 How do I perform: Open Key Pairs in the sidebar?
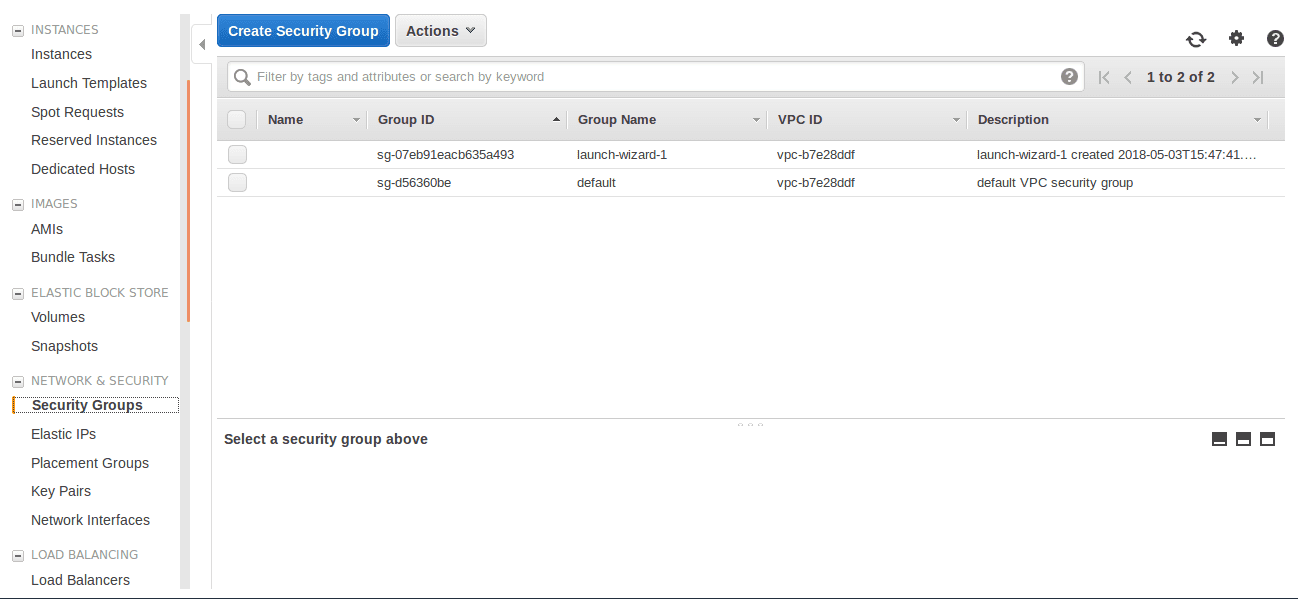(x=61, y=491)
